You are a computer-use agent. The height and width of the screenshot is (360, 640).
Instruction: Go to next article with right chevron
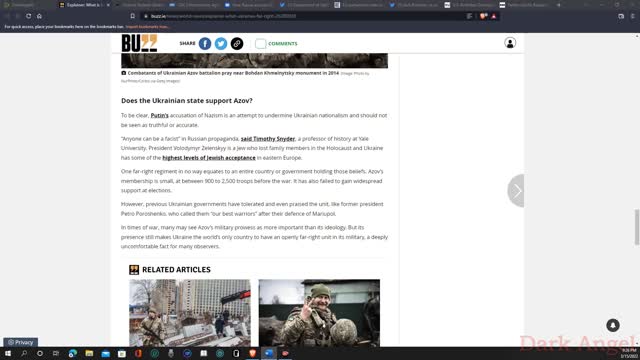pos(516,191)
